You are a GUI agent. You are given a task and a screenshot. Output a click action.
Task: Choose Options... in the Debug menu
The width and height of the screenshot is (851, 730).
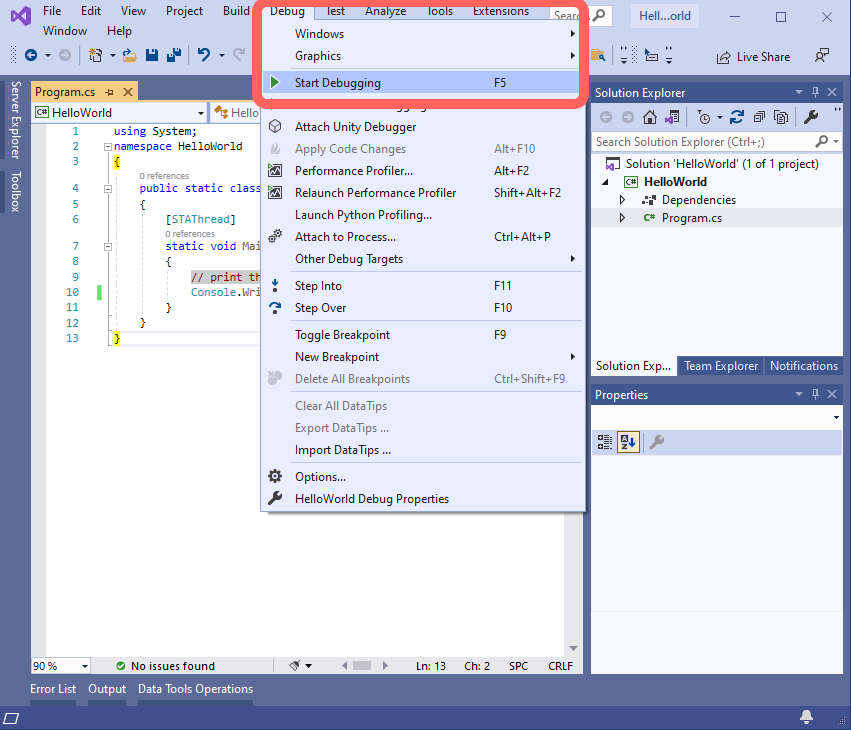[423, 477]
